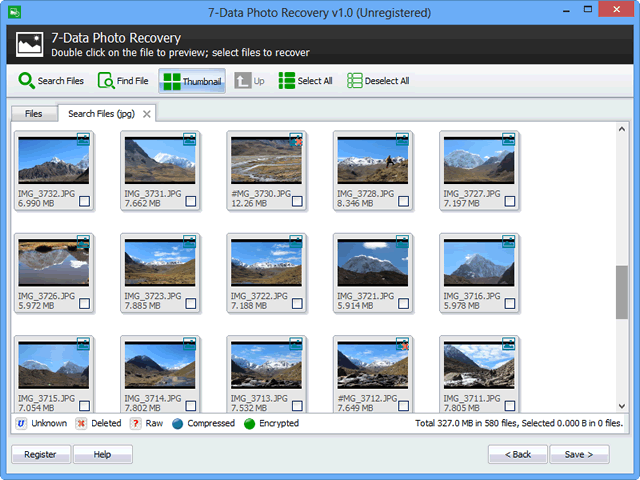Click image type badge on IMG_3723.JPG
The height and width of the screenshot is (480, 640).
tap(189, 242)
